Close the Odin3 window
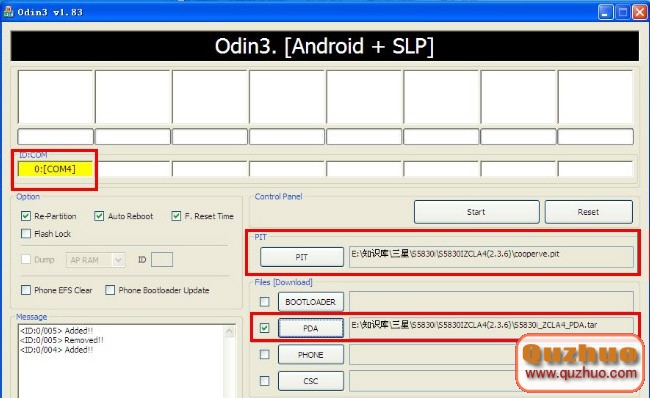The width and height of the screenshot is (650, 398). 639,12
